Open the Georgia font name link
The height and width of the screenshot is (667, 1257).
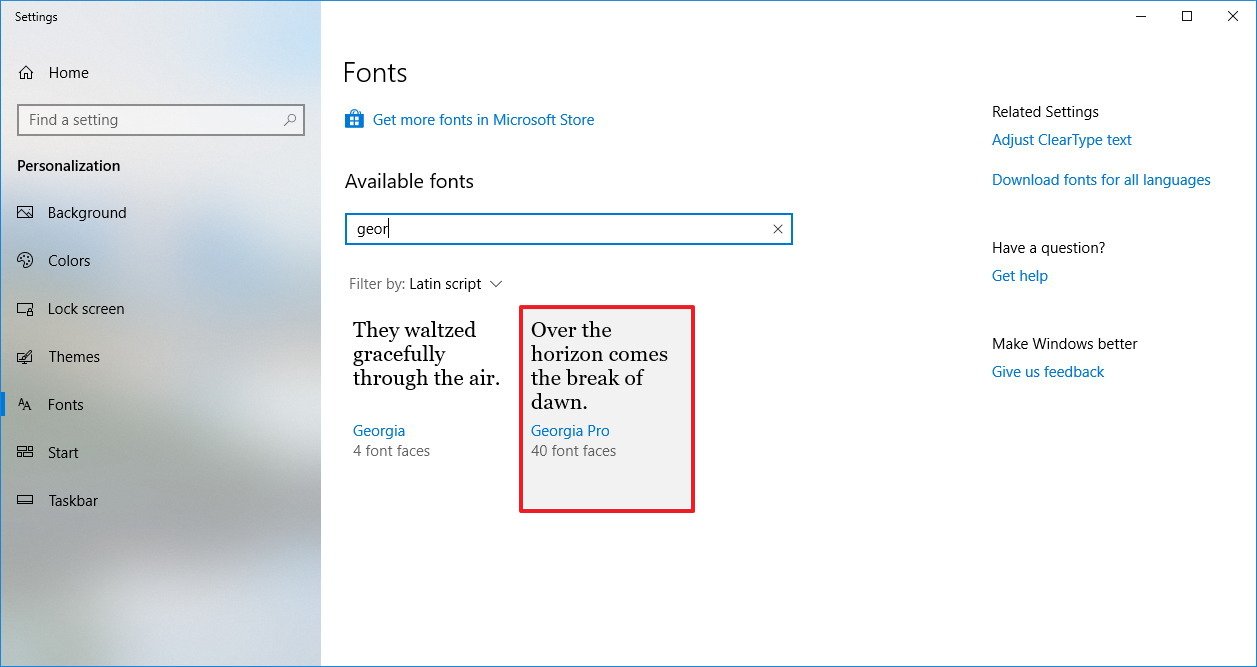(379, 431)
